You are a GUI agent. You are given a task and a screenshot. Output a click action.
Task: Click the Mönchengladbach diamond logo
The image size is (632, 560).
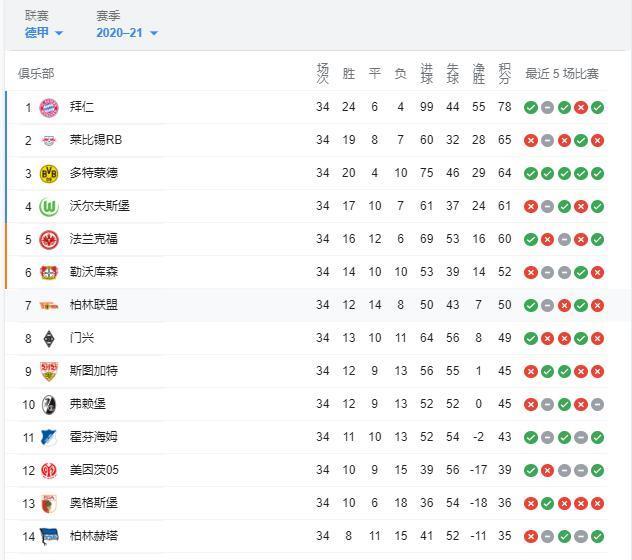tap(49, 339)
